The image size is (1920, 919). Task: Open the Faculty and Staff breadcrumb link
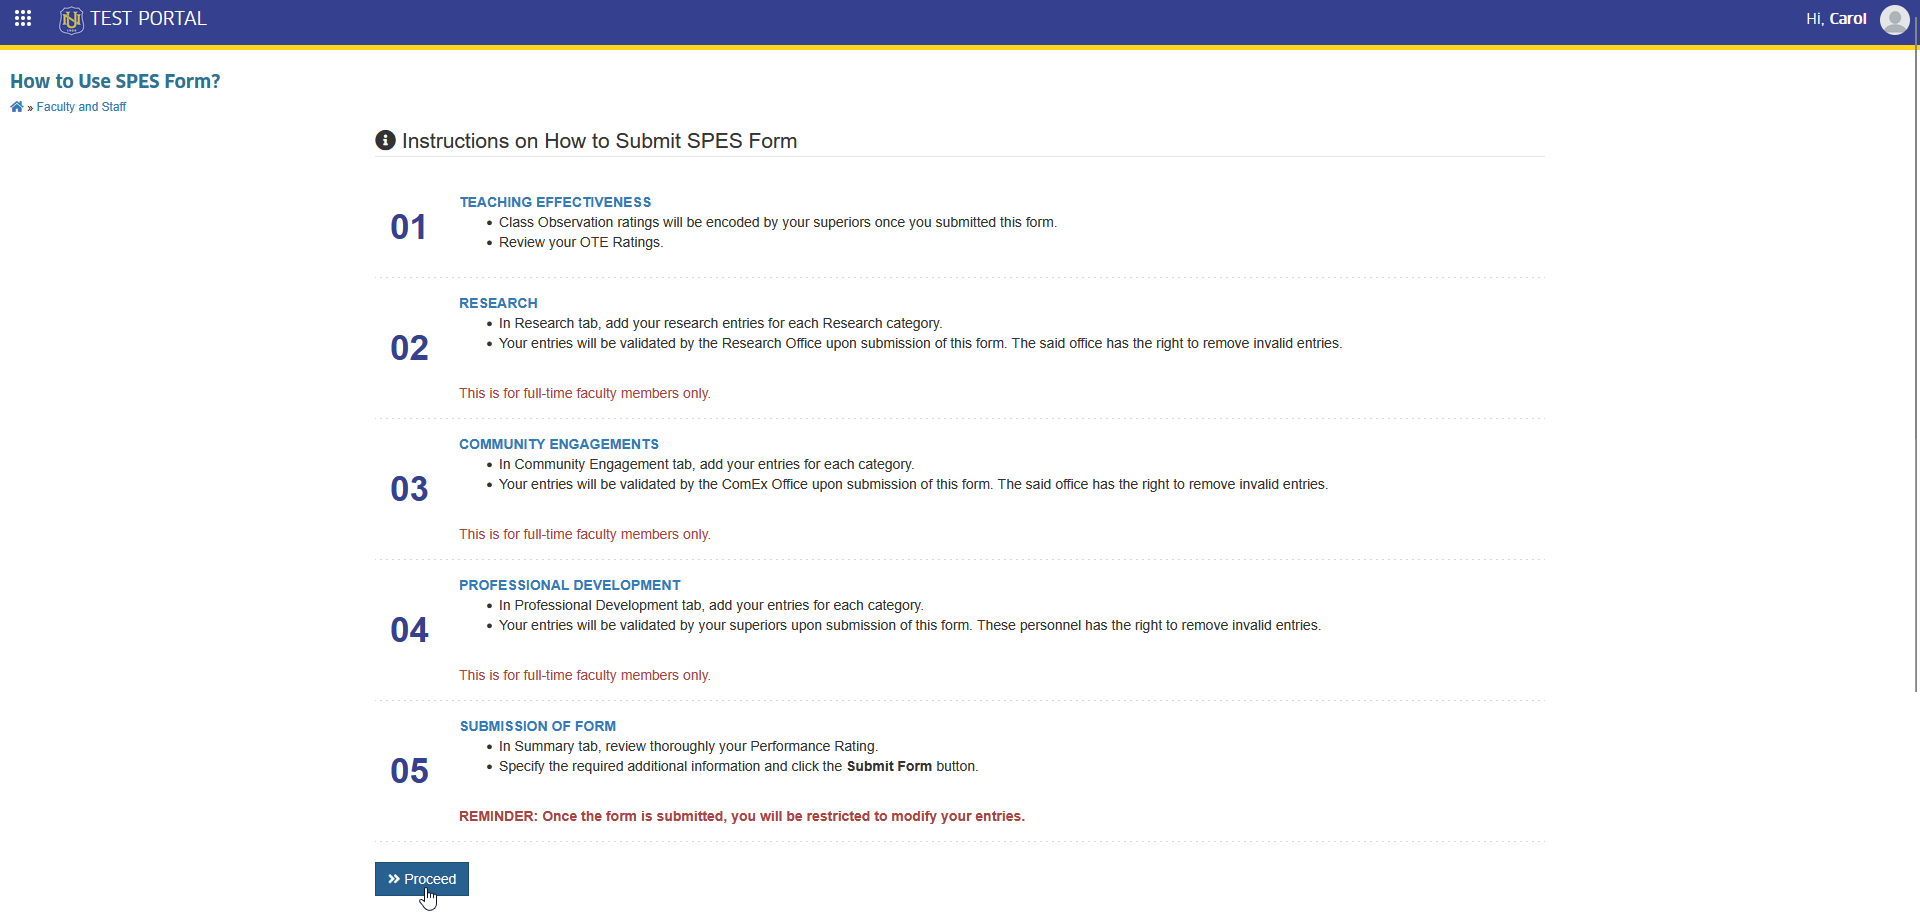pos(81,107)
